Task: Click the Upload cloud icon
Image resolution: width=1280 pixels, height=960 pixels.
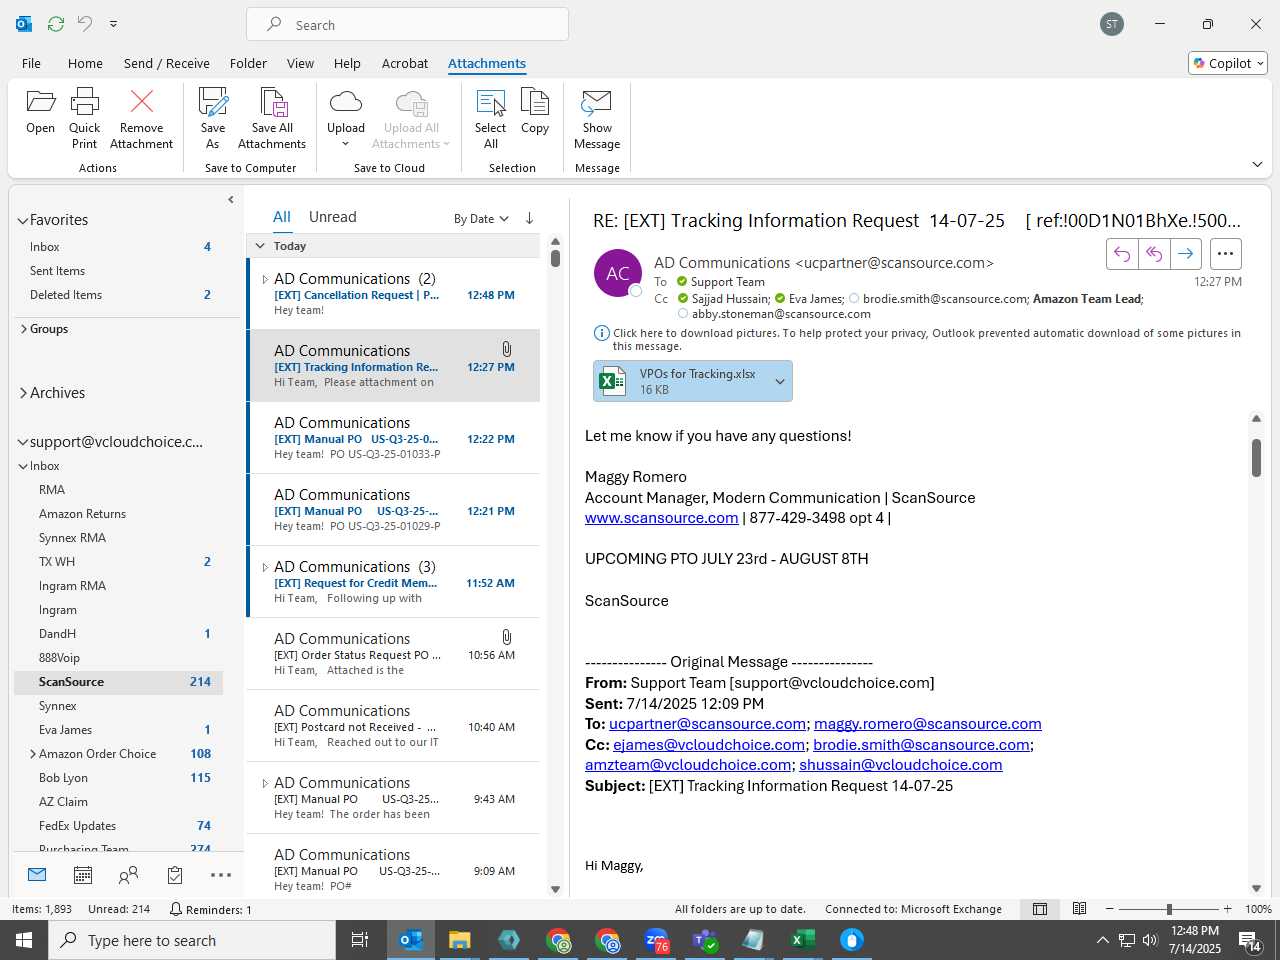Action: pos(346,102)
